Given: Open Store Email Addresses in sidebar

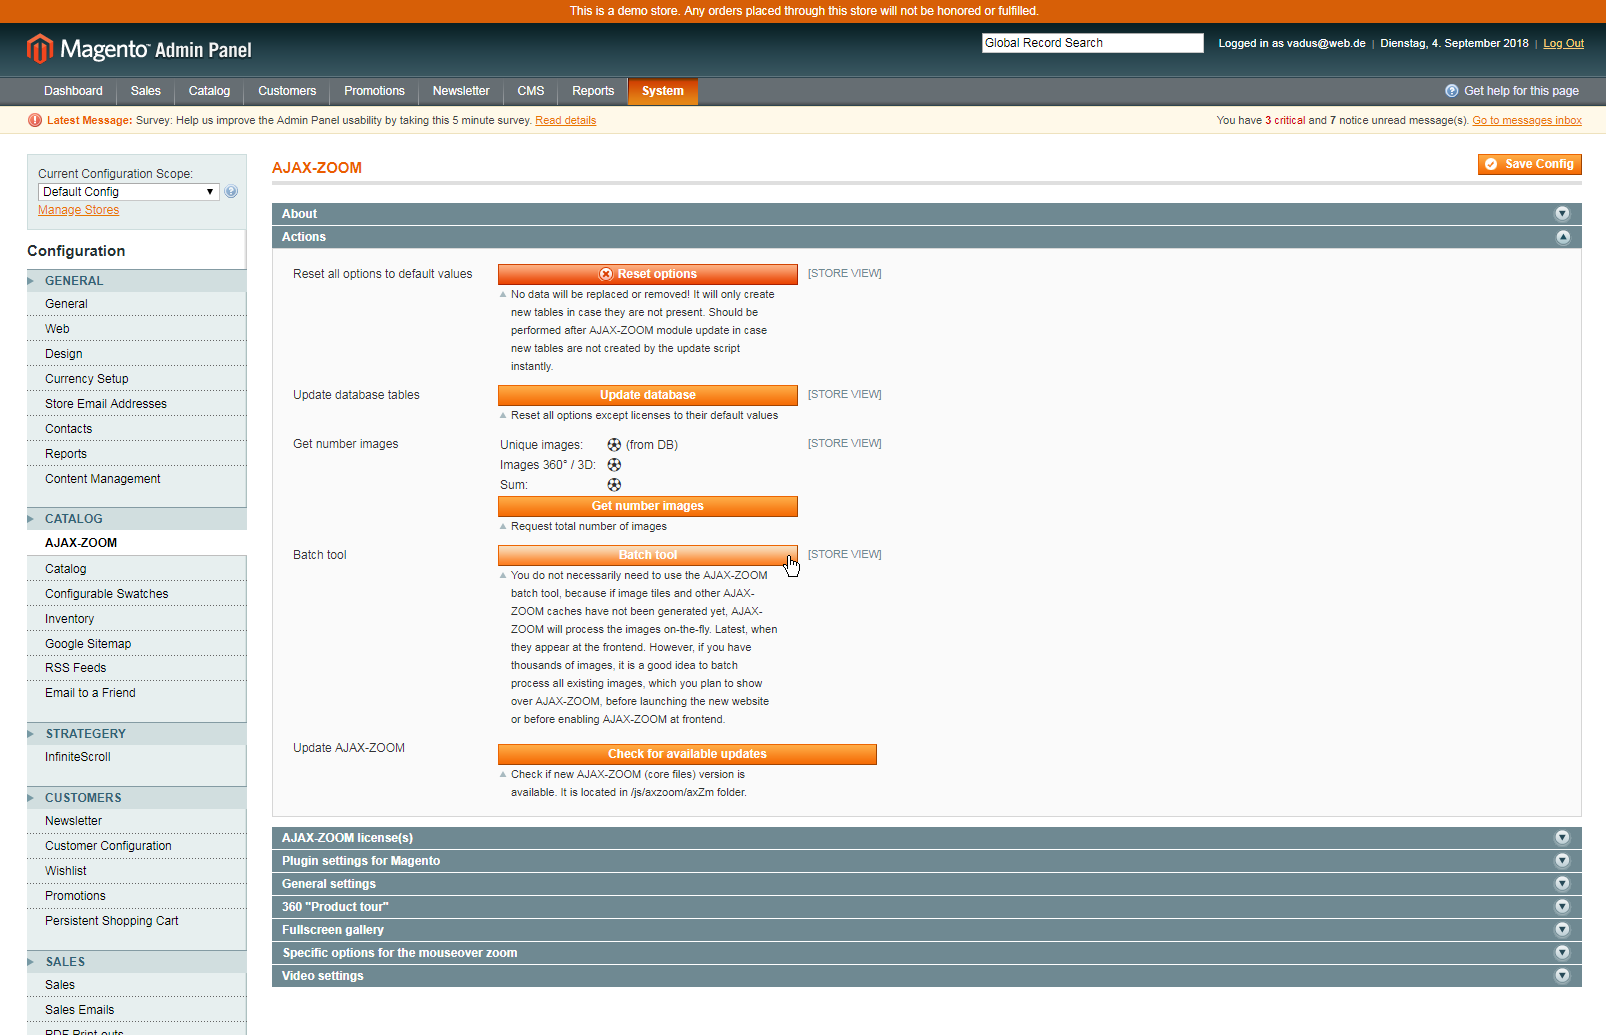Looking at the screenshot, I should (x=136, y=404).
